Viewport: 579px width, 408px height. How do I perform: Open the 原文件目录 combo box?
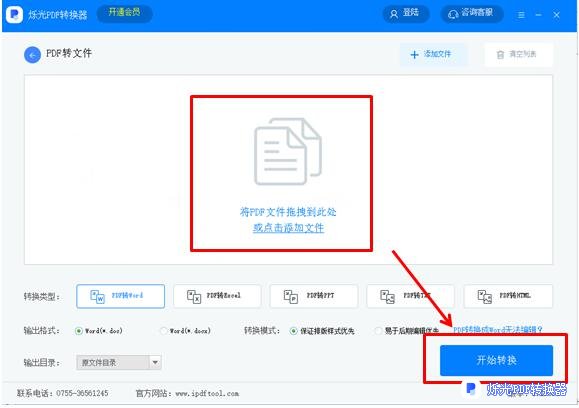[119, 363]
